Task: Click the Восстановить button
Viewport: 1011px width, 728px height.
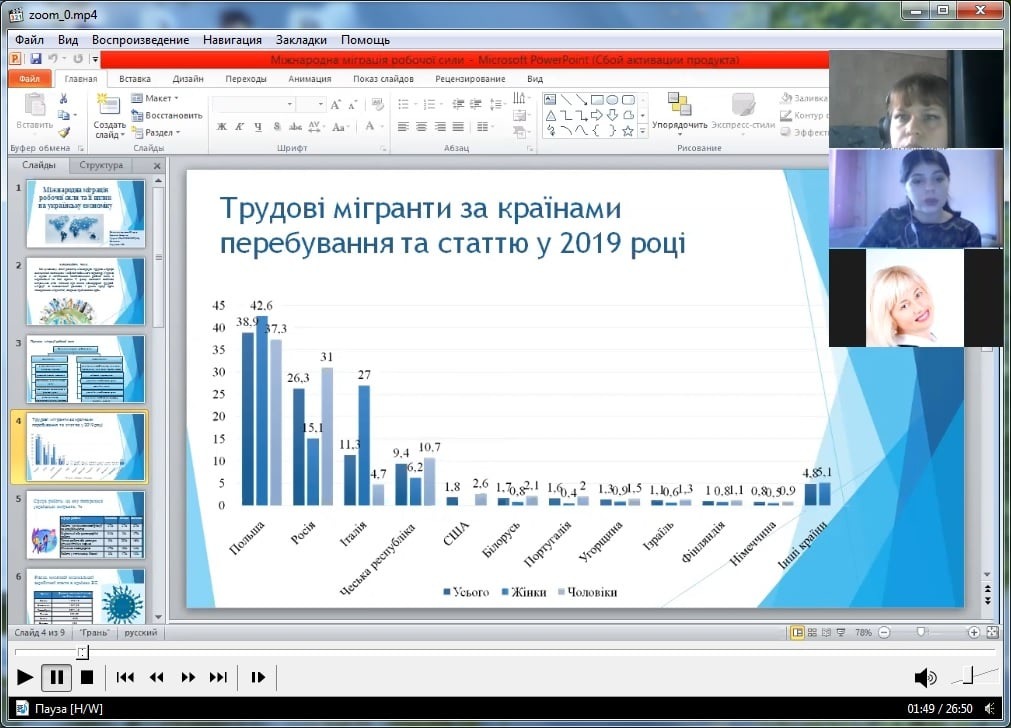Action: [167, 115]
